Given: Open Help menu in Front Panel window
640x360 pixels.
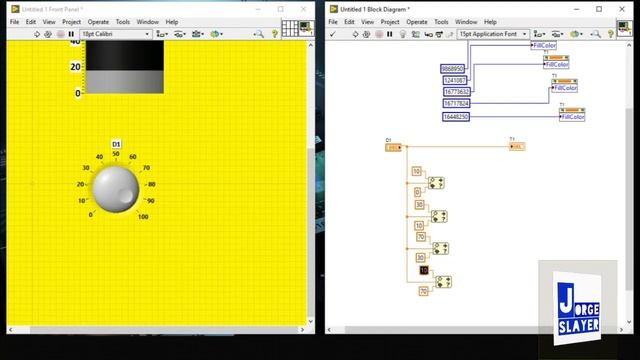Looking at the screenshot, I should (171, 22).
